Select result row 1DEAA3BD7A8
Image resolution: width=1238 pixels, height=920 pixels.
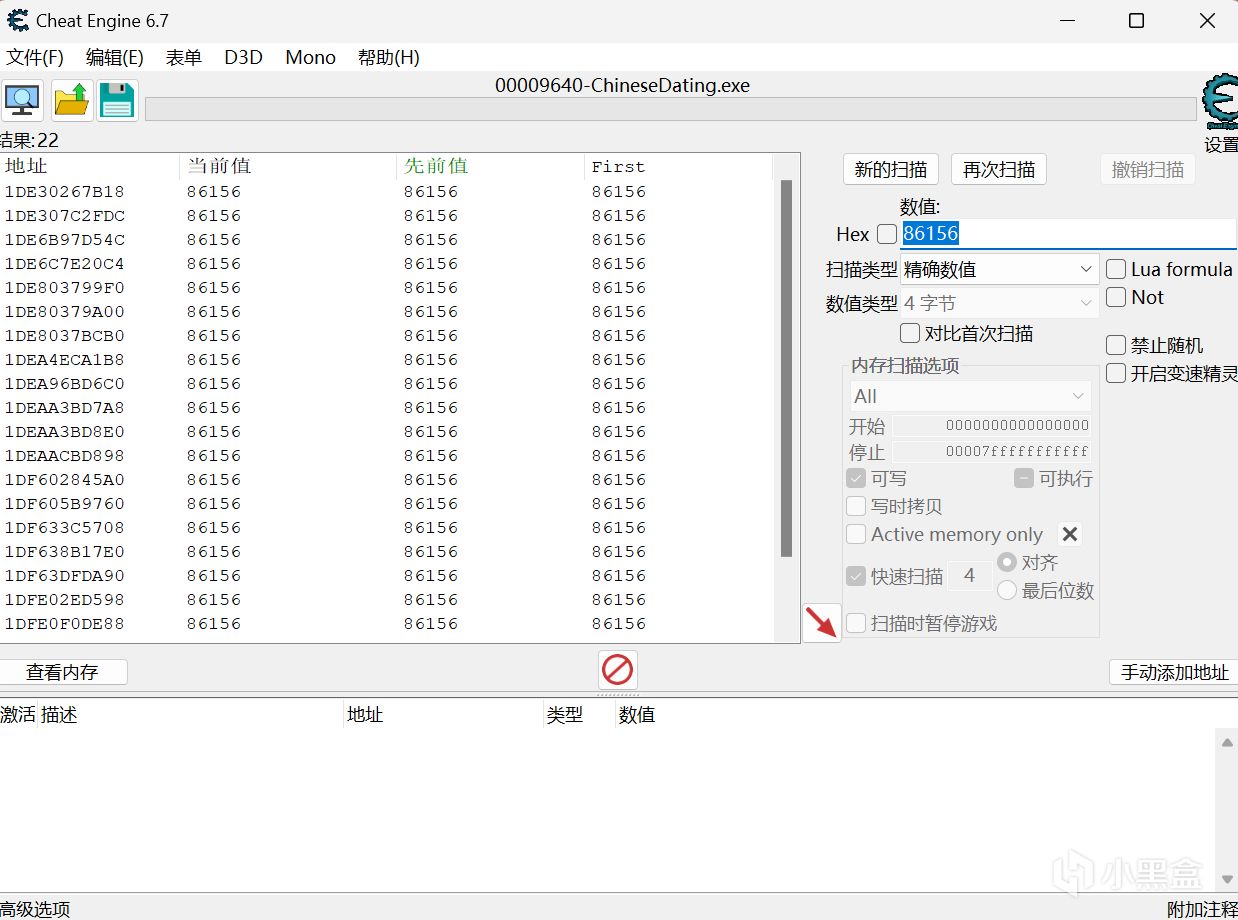point(387,407)
